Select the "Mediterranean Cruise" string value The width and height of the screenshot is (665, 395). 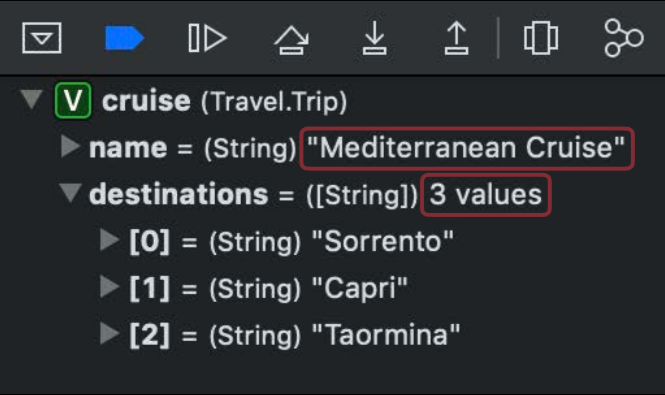[x=467, y=148]
